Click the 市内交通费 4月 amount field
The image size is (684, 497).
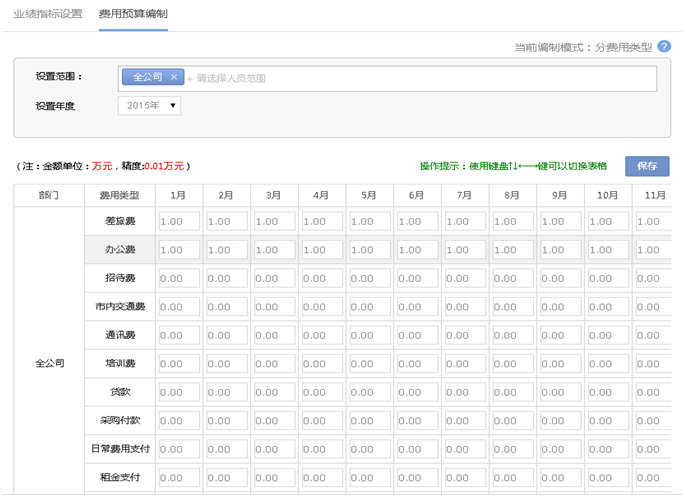[322, 306]
